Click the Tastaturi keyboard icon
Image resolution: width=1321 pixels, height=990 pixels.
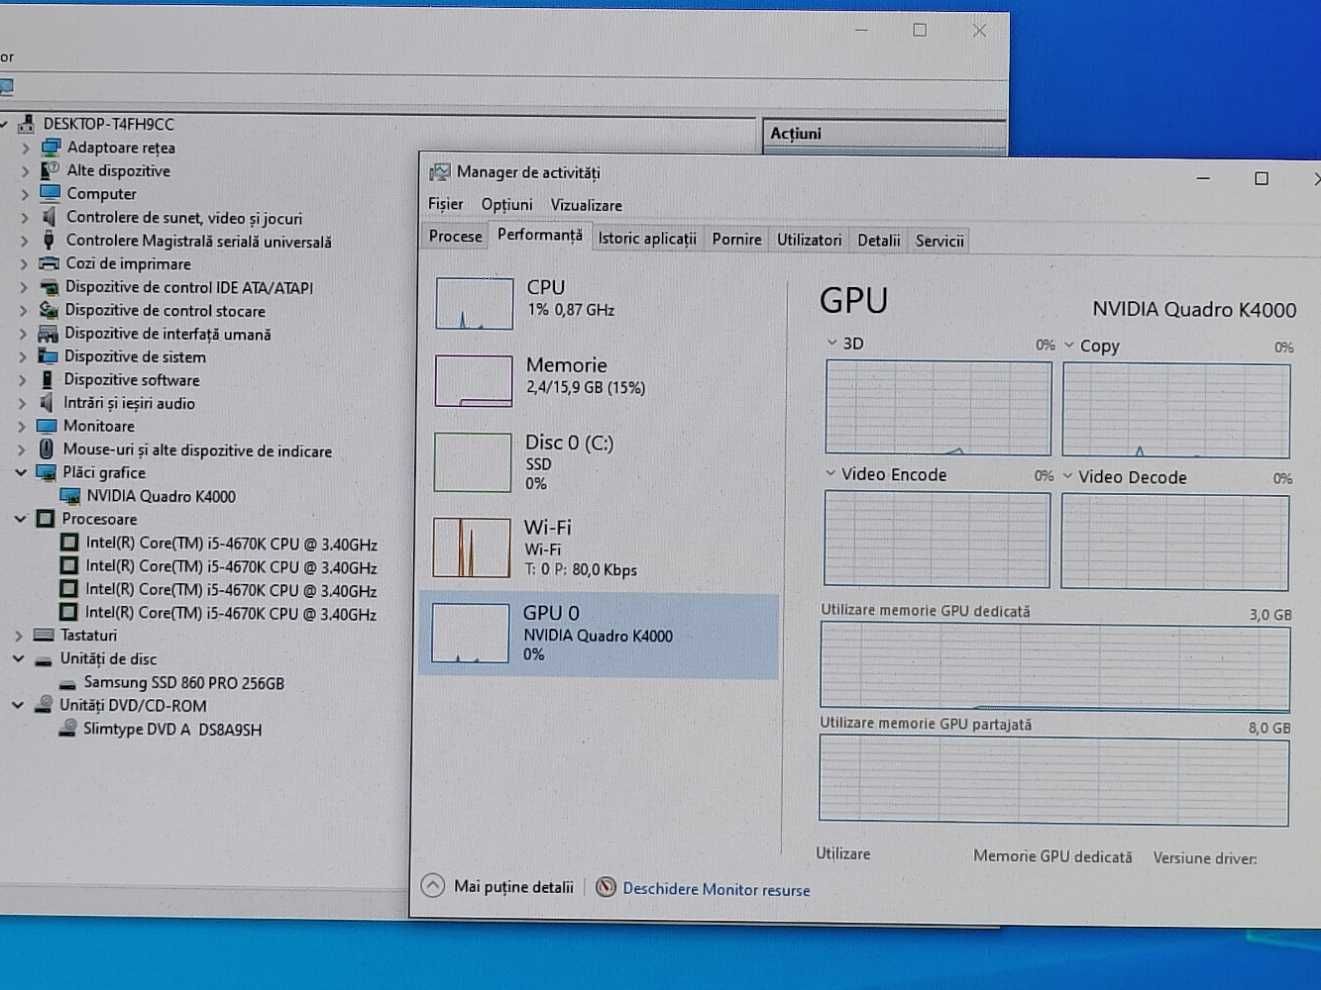[43, 635]
